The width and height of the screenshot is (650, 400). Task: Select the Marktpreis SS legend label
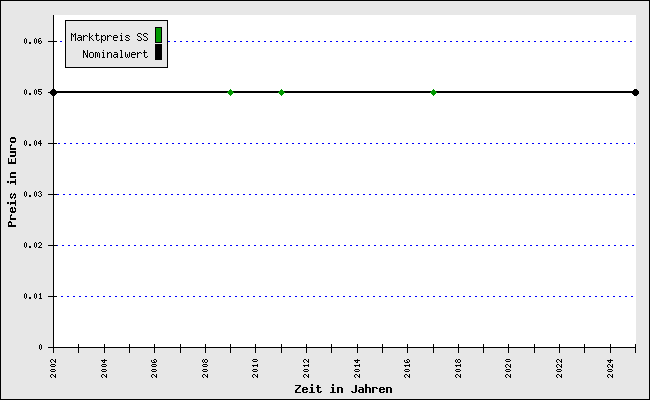[109, 37]
